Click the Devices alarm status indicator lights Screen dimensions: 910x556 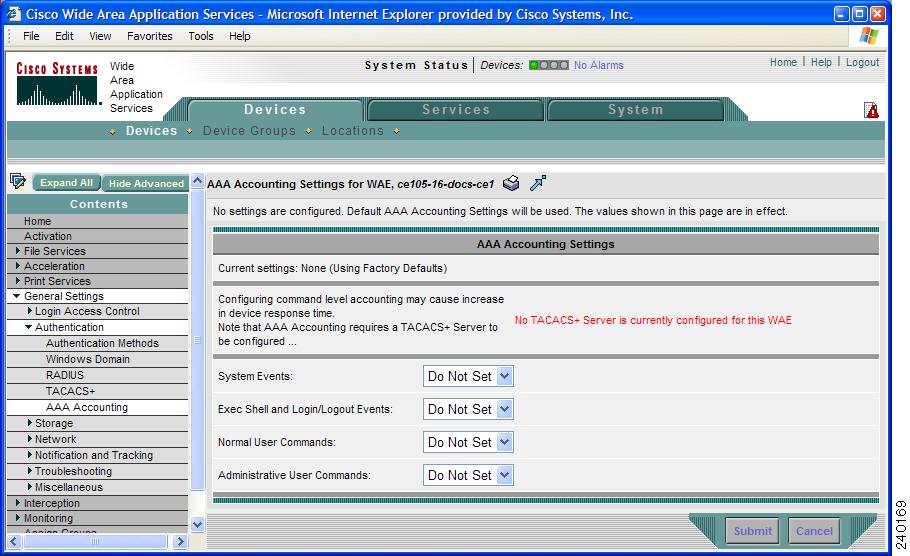coord(548,65)
